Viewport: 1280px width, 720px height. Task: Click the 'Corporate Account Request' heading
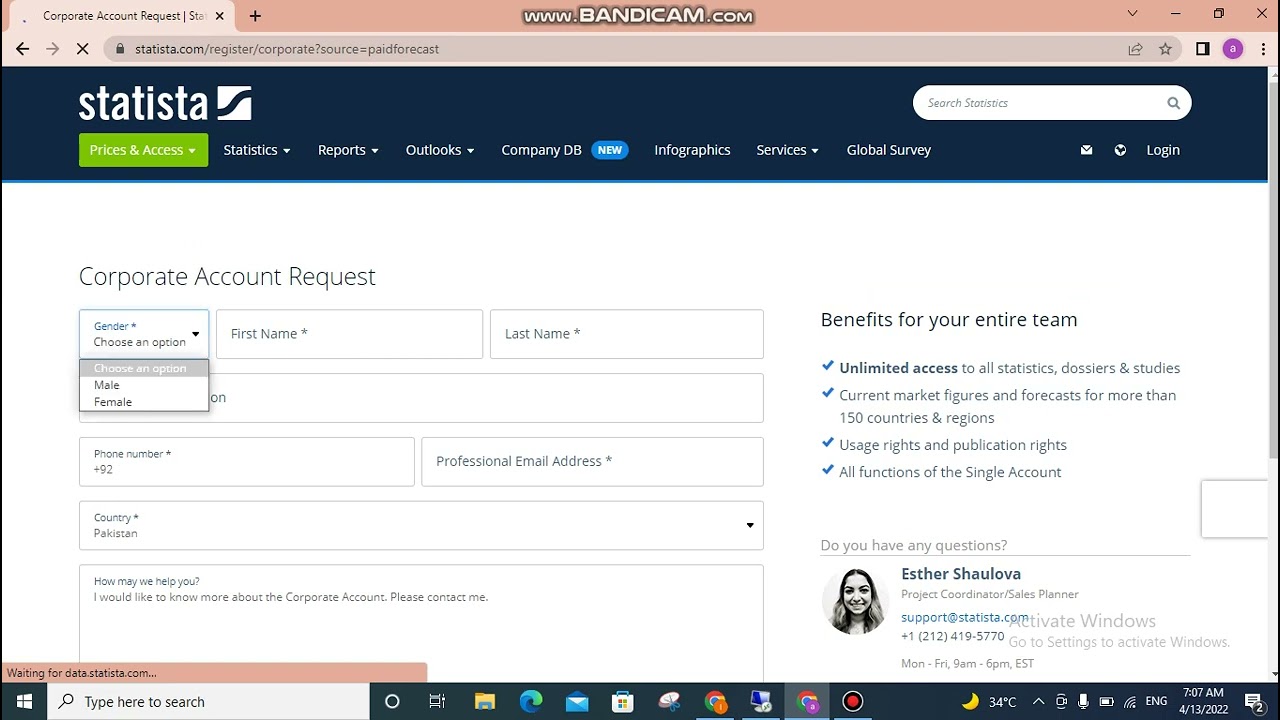point(227,276)
